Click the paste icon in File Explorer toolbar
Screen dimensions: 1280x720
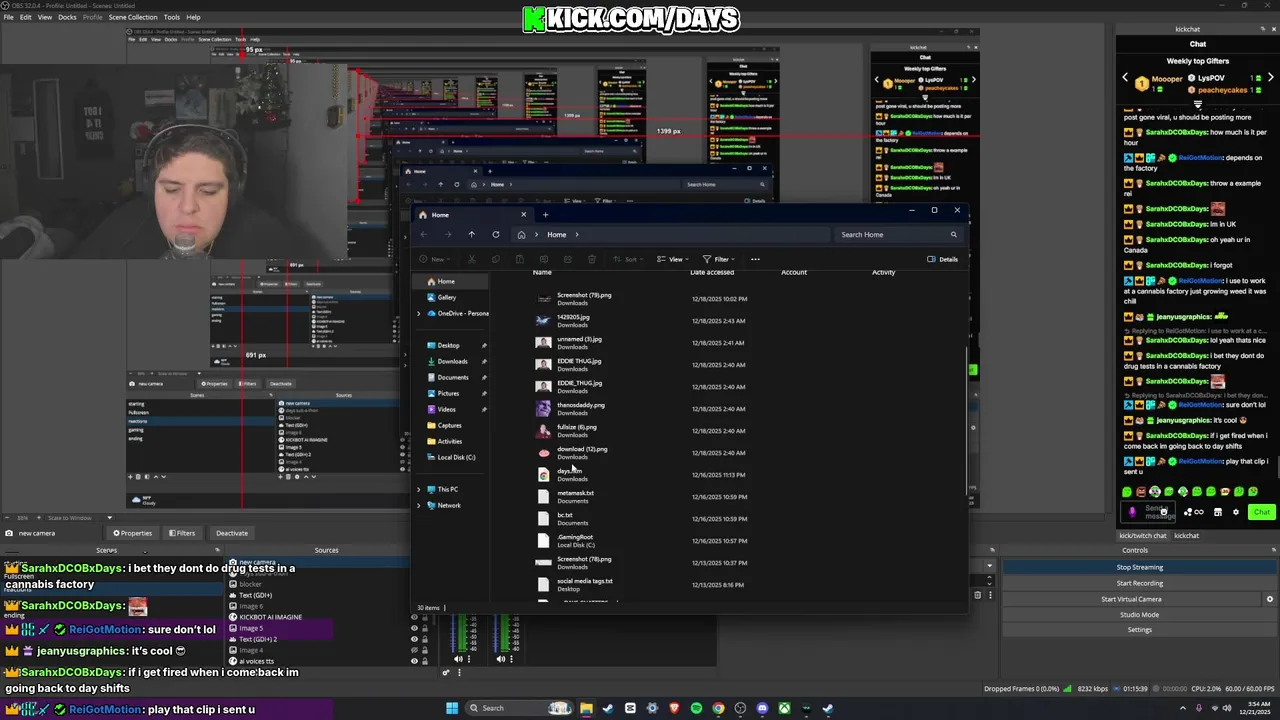520,259
